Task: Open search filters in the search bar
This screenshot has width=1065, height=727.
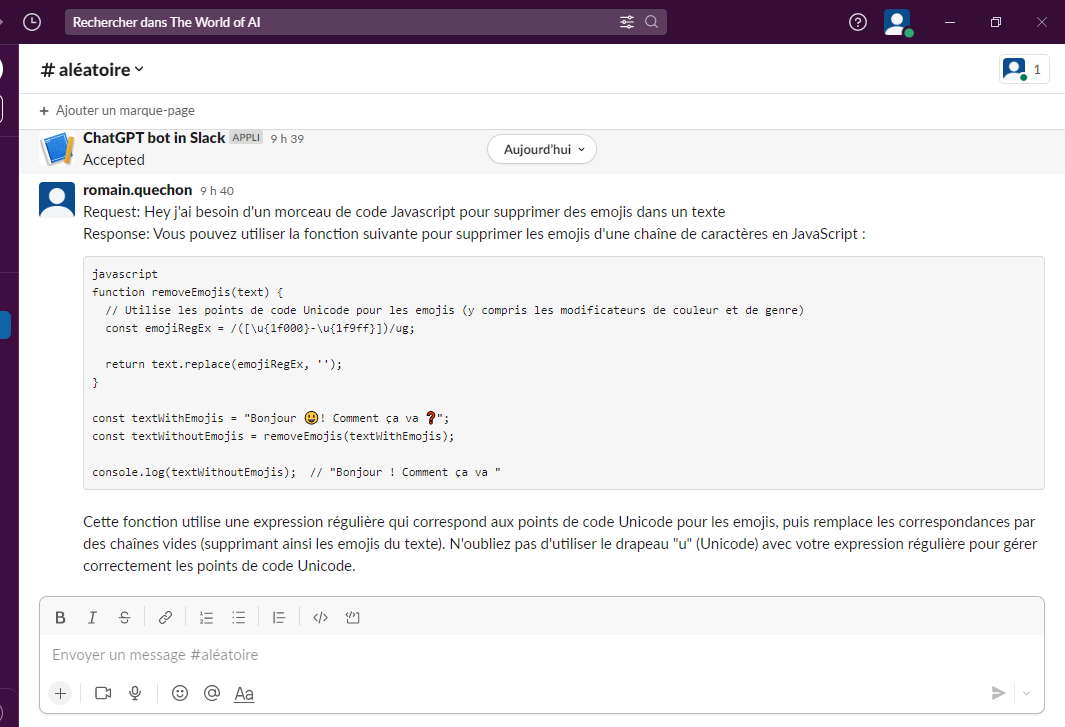Action: (627, 22)
